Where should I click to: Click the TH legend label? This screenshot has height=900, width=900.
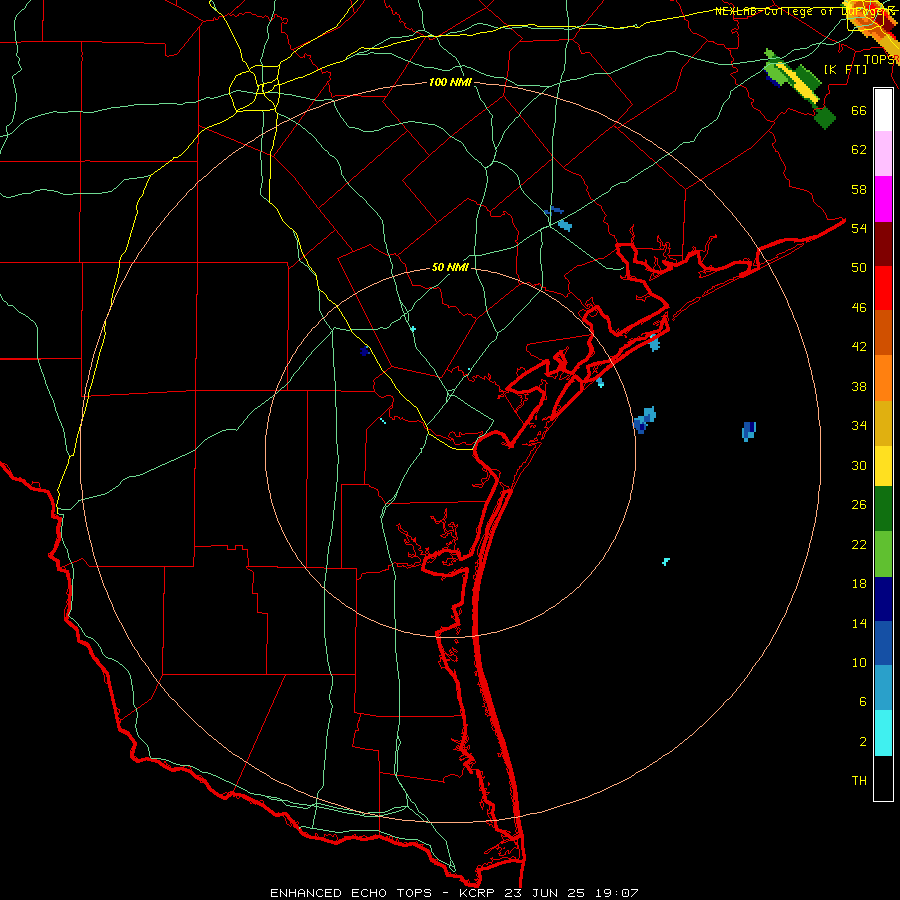859,781
